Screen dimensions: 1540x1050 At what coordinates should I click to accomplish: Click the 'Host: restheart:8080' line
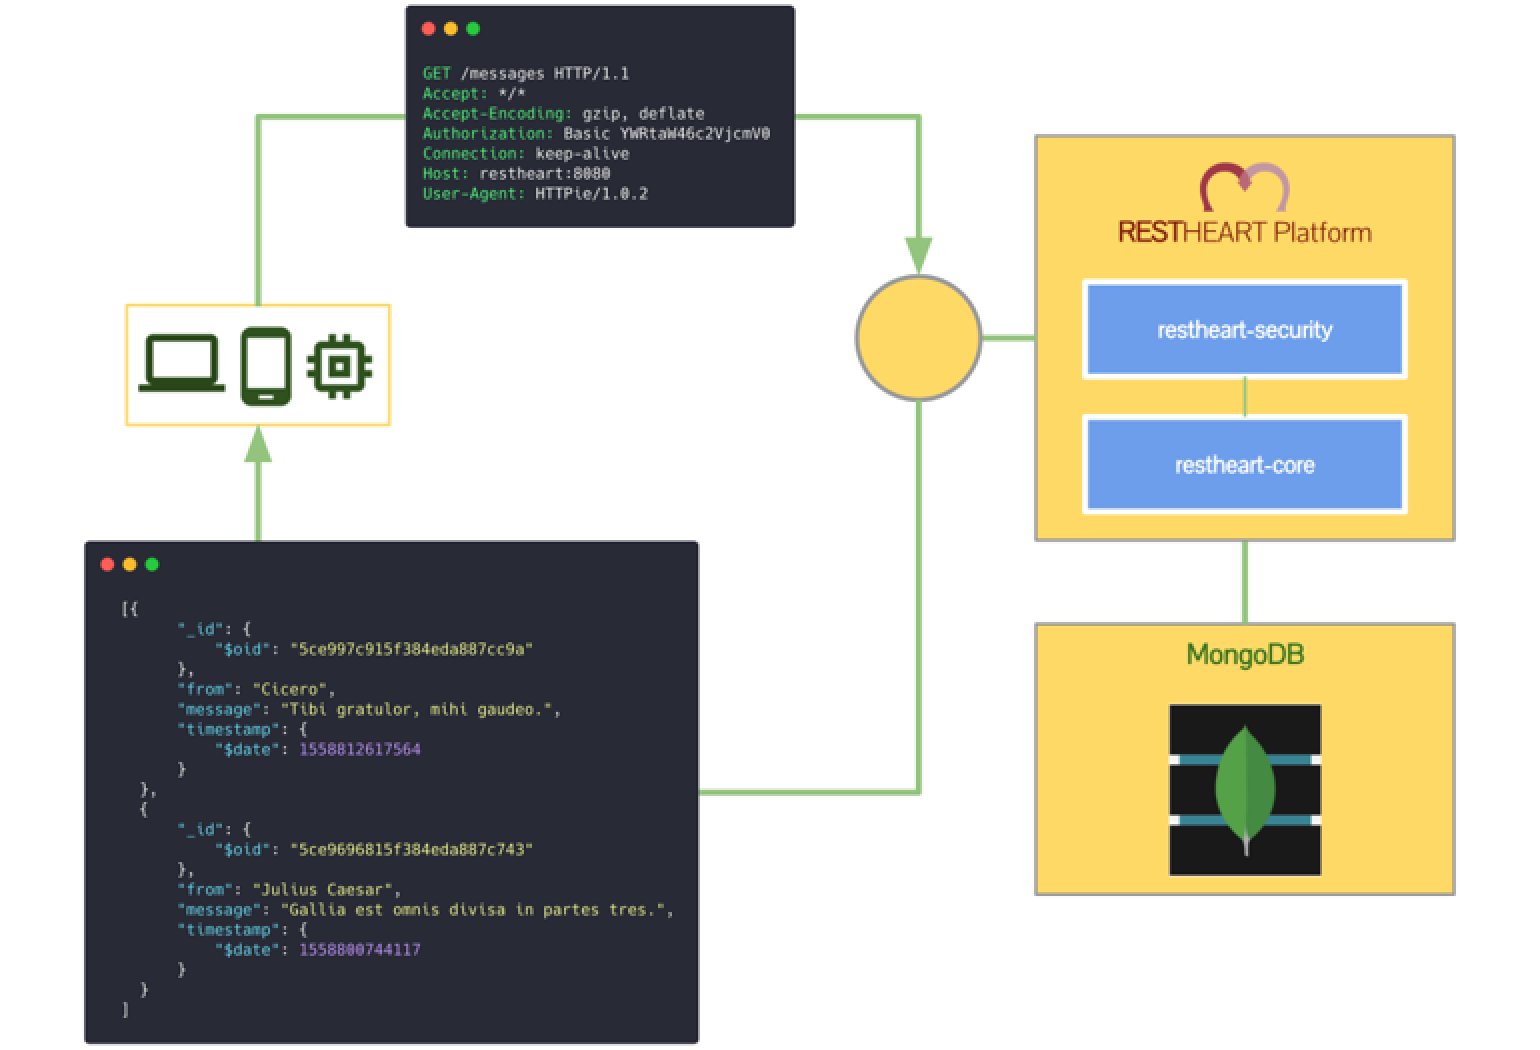pyautogui.click(x=516, y=173)
